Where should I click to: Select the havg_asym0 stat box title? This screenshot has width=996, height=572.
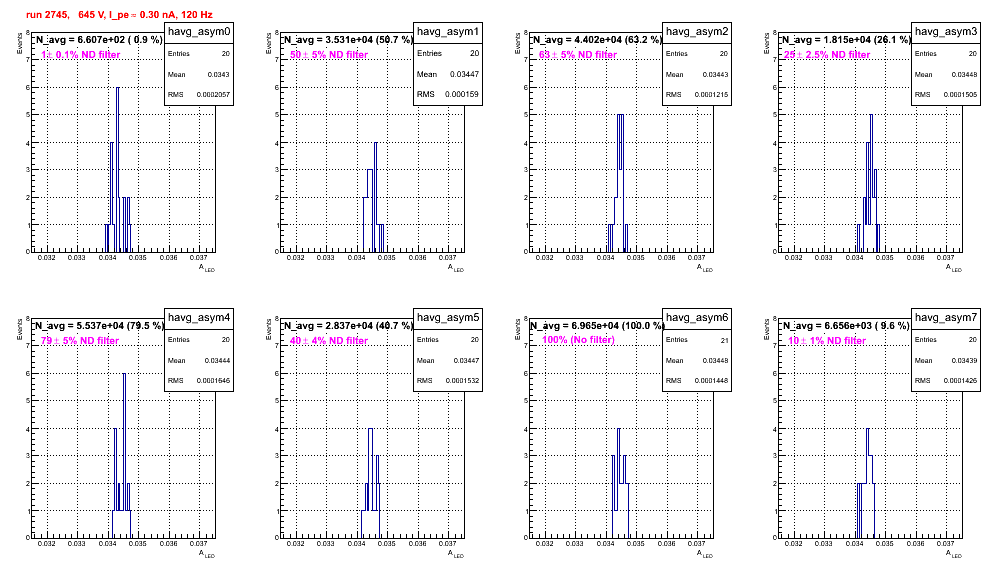(x=199, y=32)
